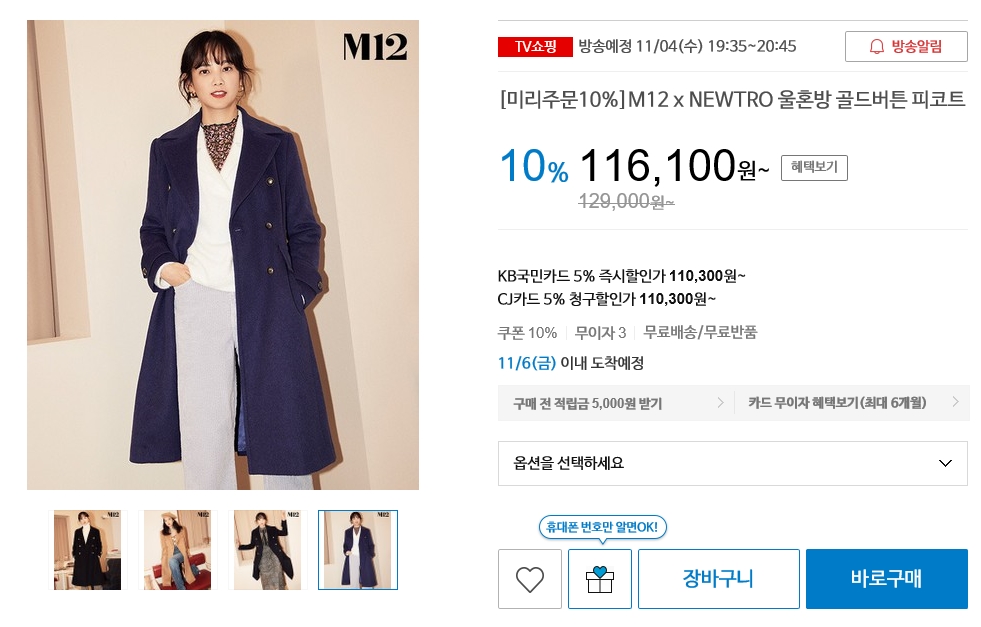Open 구매 전 적립금 5,000원 받기 link
The image size is (981, 627).
pyautogui.click(x=615, y=403)
